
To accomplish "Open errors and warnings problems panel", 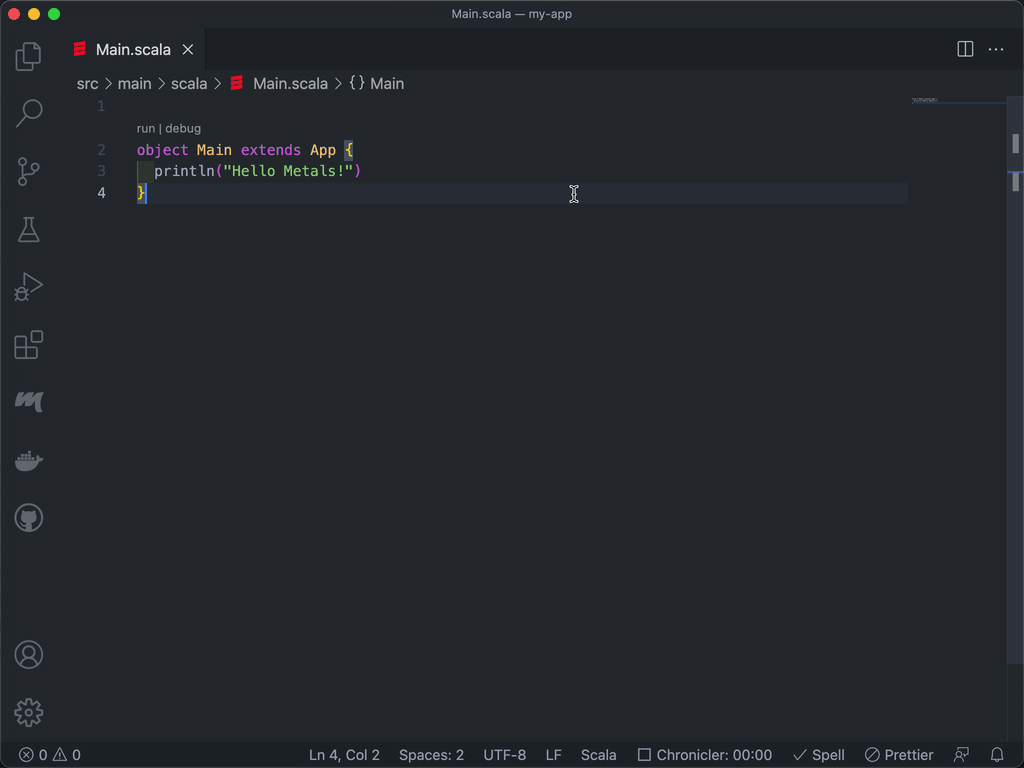I will (x=50, y=755).
